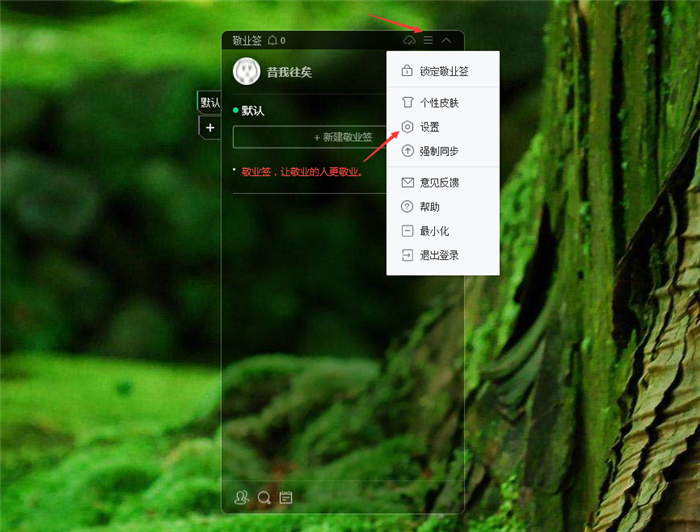
Task: Open 个性皮肤 menu entry
Action: point(443,103)
